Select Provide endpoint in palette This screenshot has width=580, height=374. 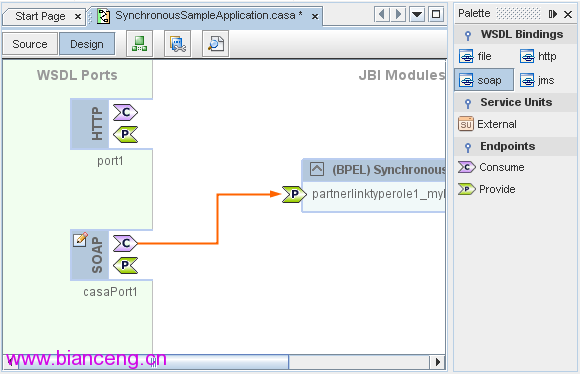487,189
